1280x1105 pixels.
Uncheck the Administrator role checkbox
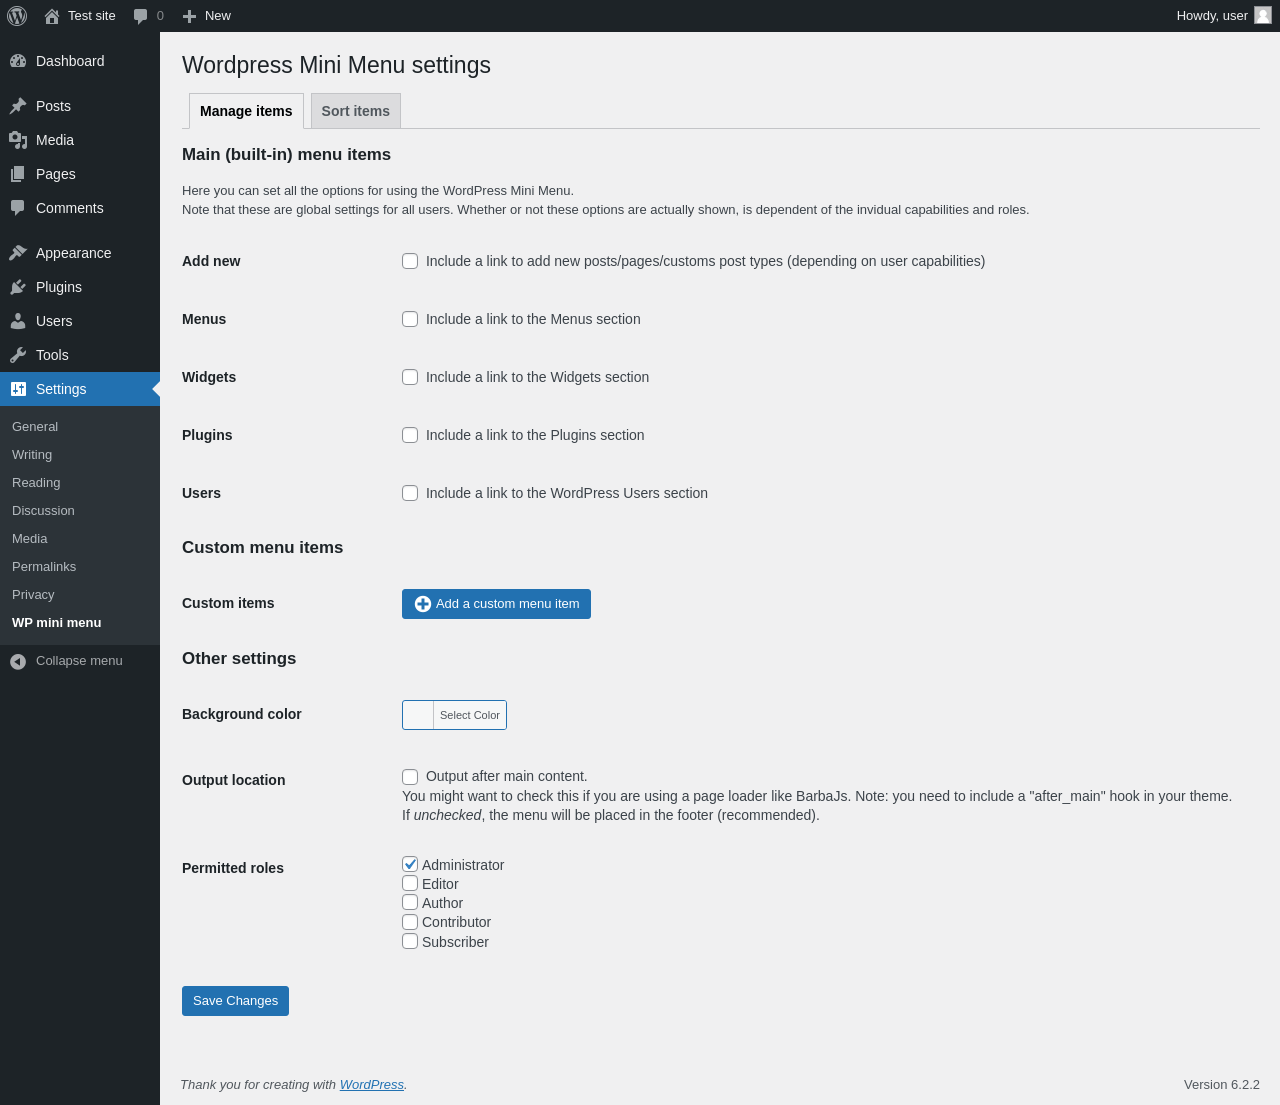tap(410, 864)
